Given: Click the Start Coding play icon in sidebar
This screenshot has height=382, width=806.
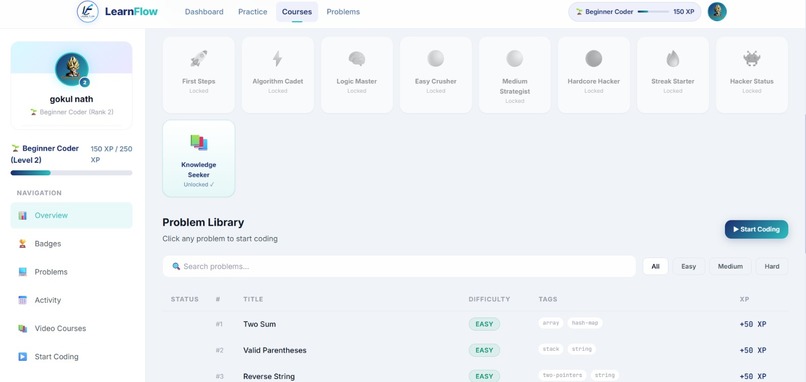Looking at the screenshot, I should click(x=23, y=357).
